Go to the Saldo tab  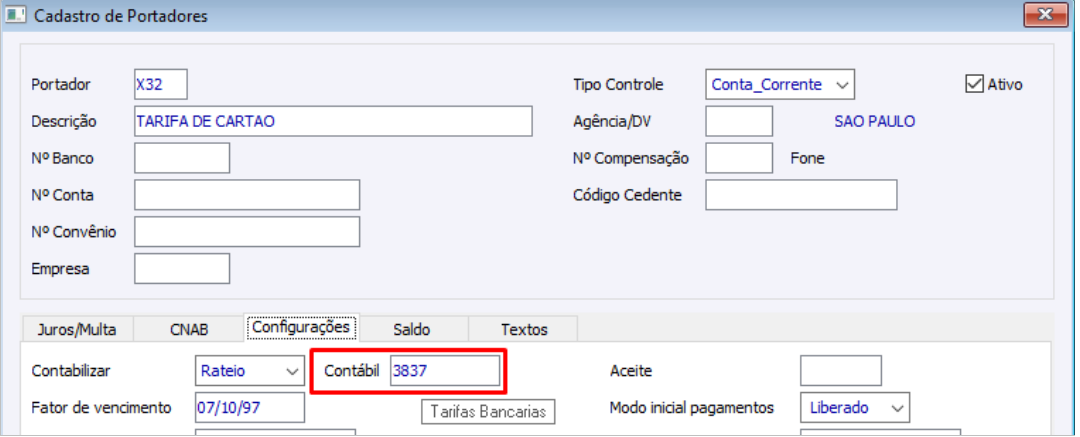coord(412,329)
